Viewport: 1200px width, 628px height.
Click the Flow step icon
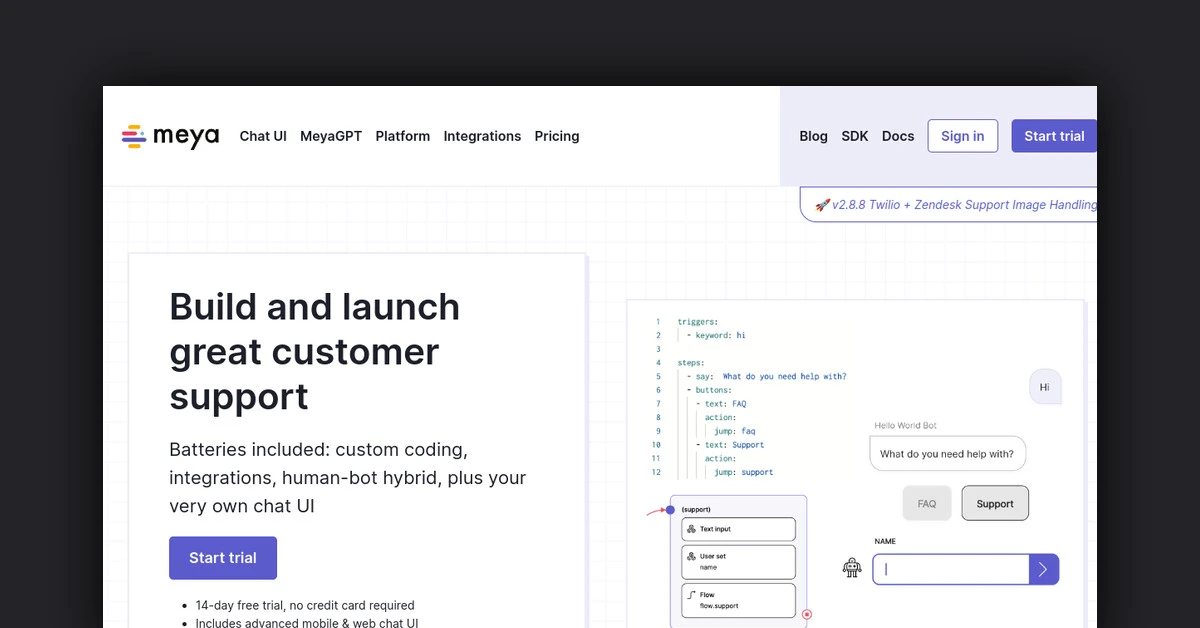(691, 594)
